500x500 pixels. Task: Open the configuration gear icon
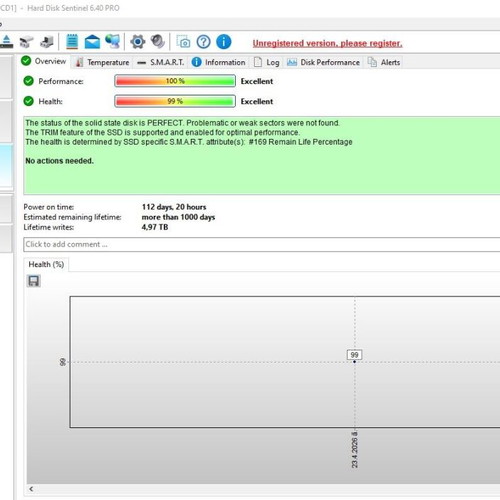pos(137,42)
